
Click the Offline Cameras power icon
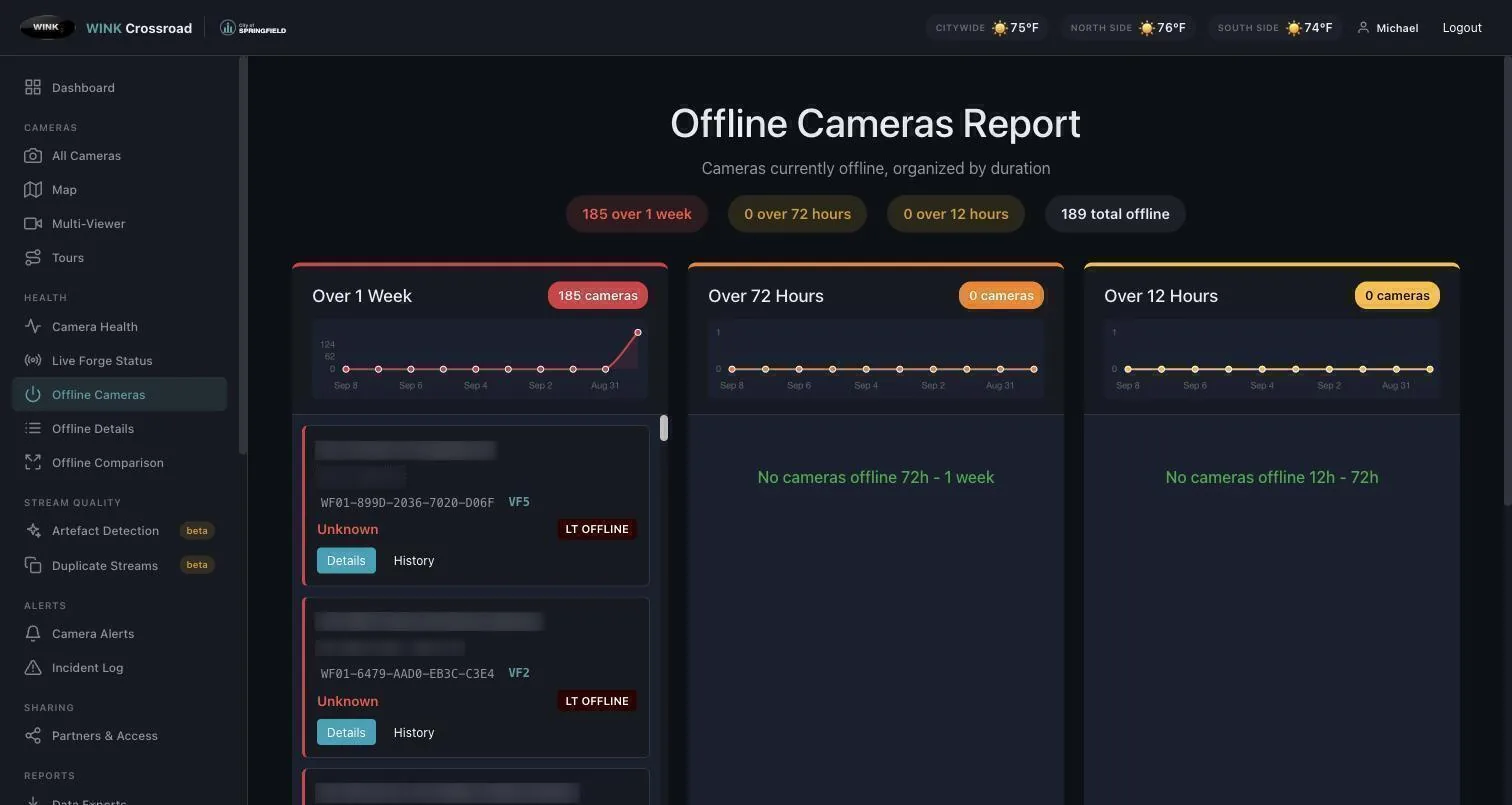coord(33,395)
